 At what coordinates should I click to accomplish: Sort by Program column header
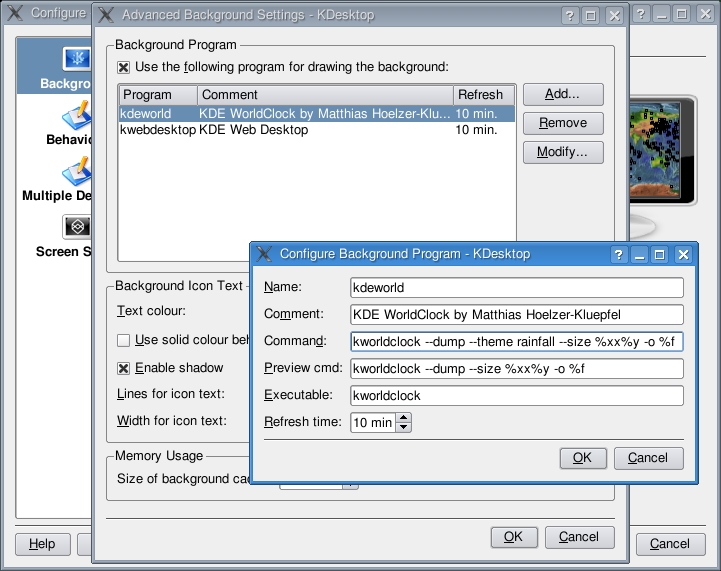(158, 95)
